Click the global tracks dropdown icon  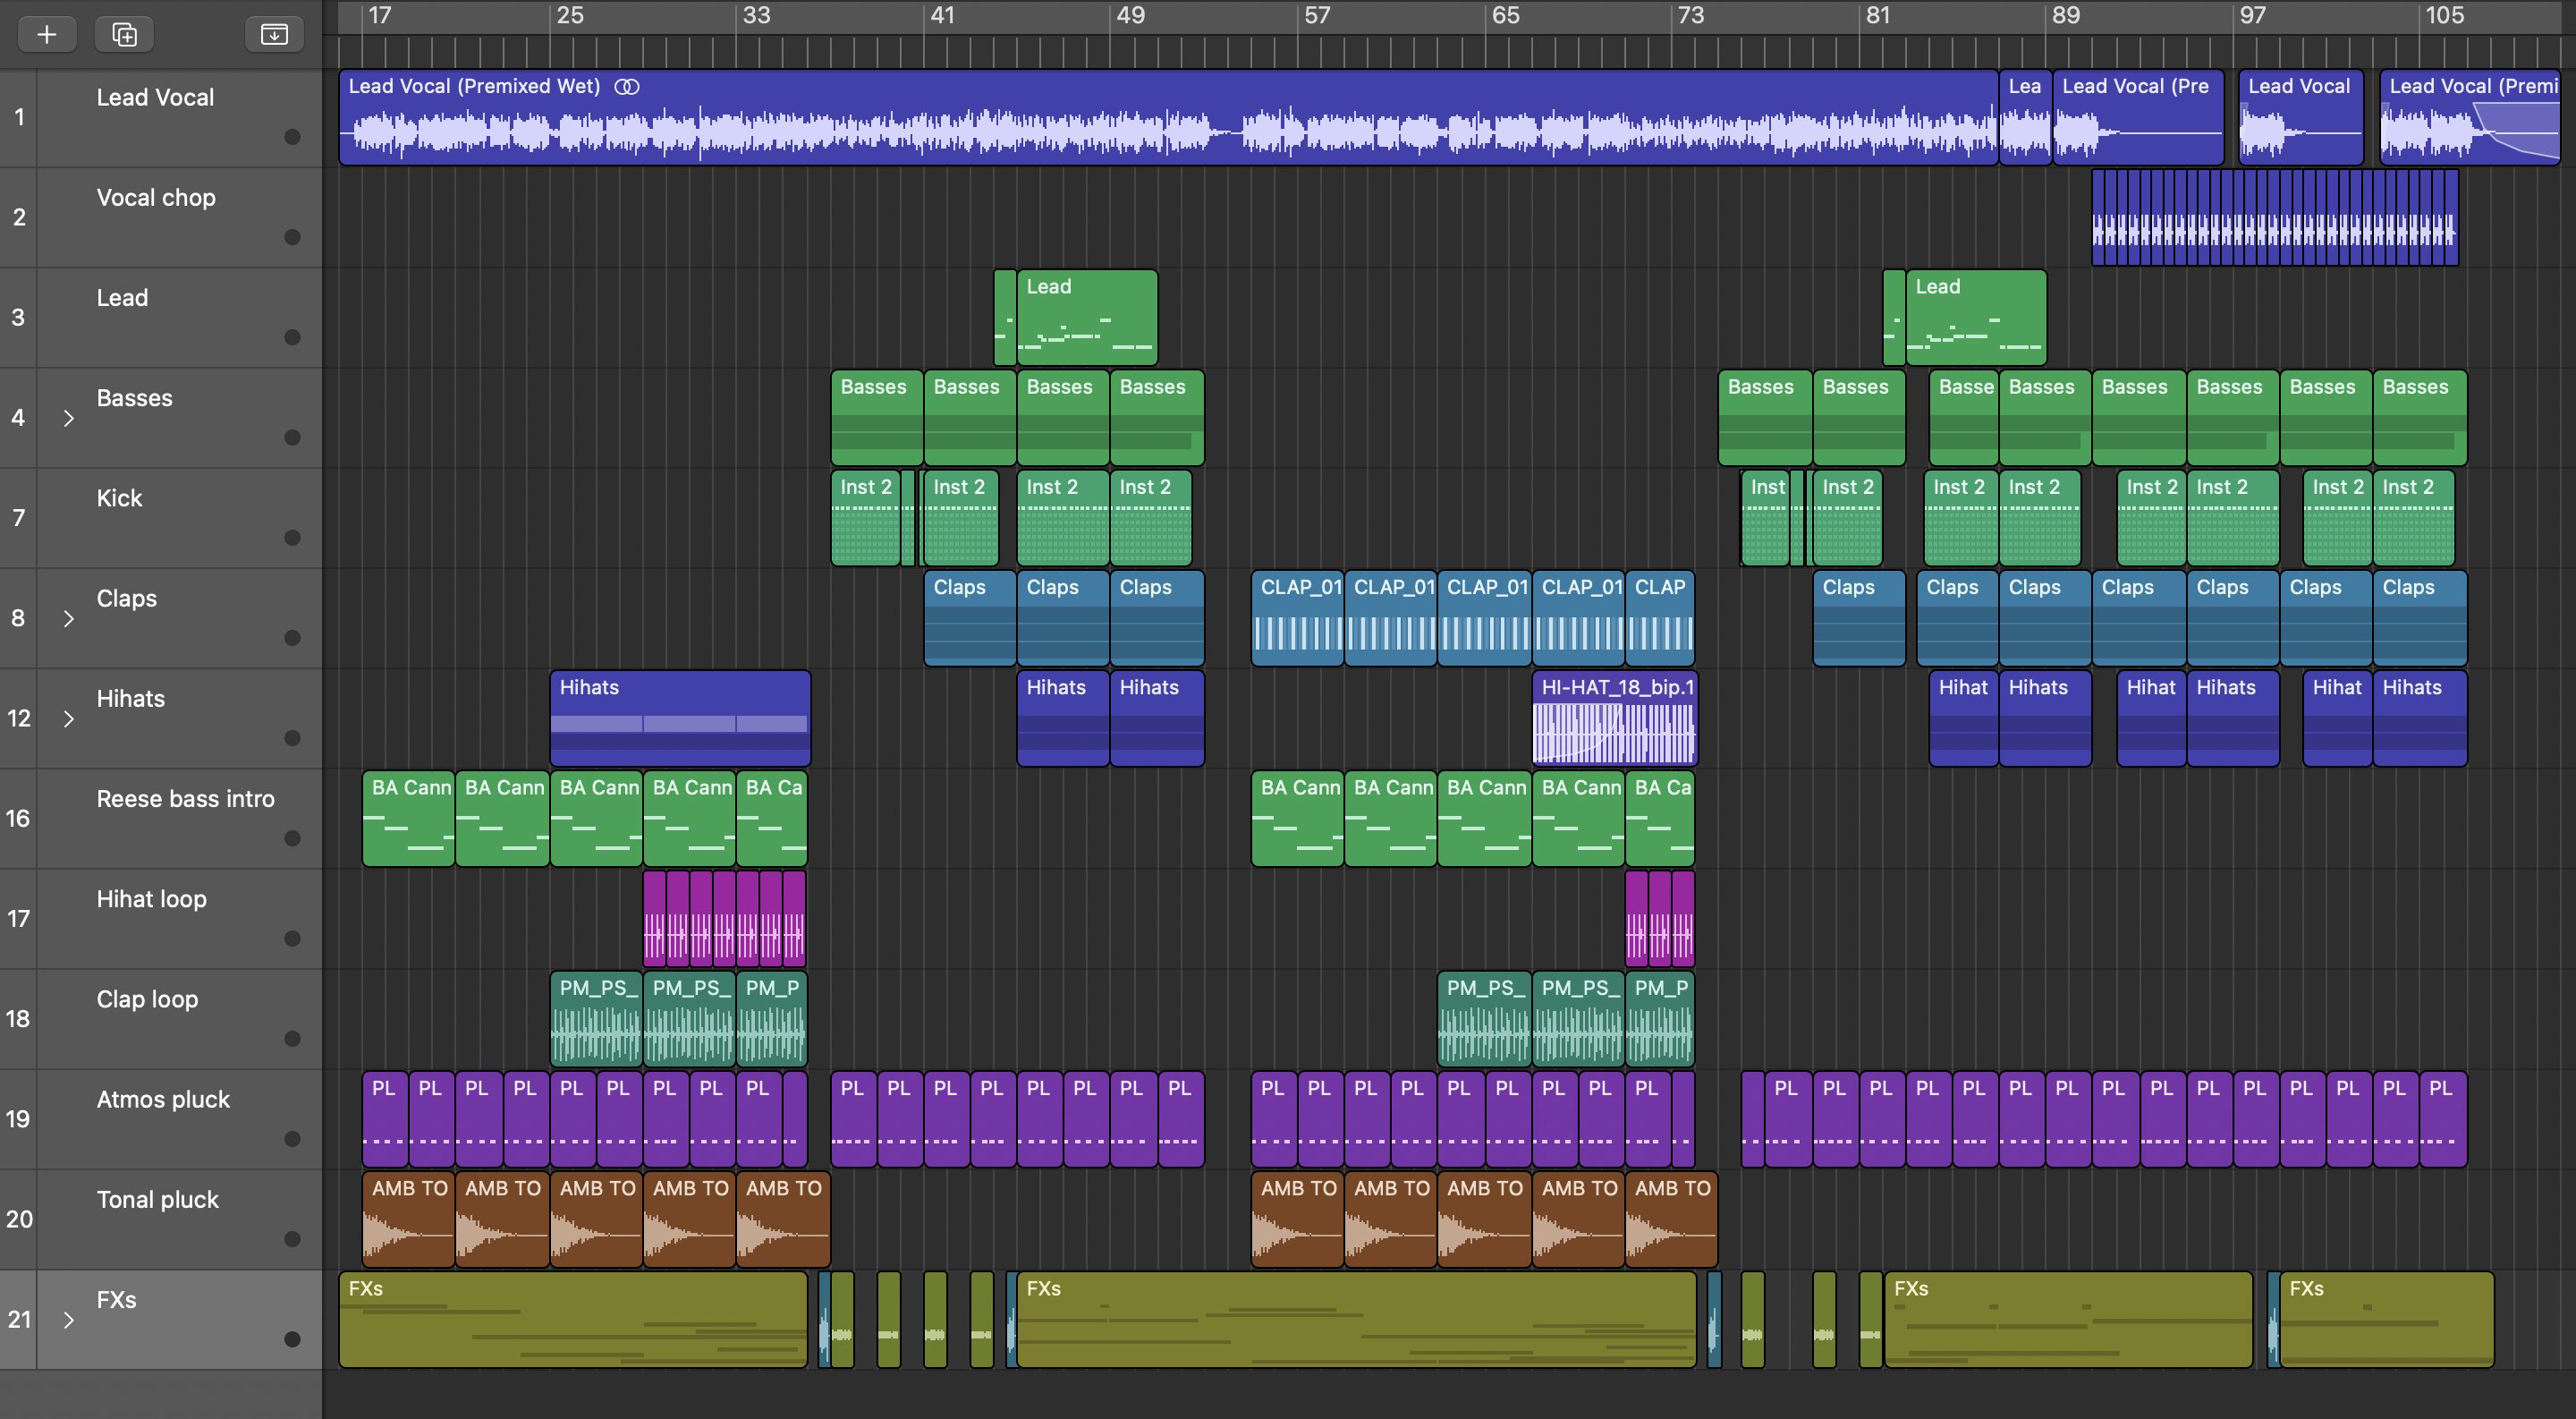tap(273, 34)
